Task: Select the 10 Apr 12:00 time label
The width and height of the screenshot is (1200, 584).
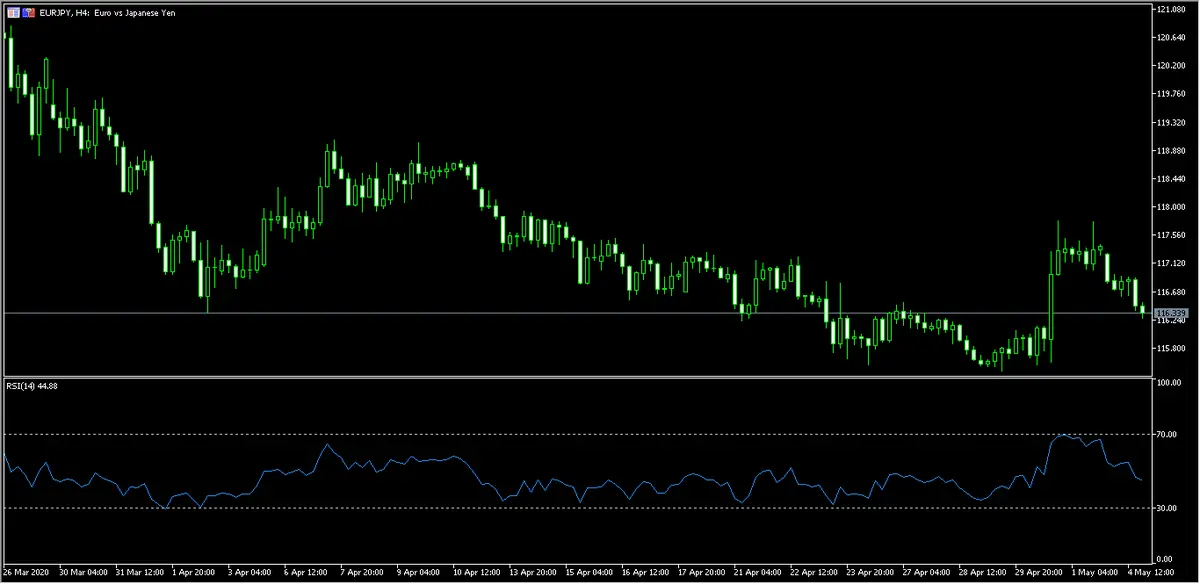Action: pyautogui.click(x=477, y=574)
